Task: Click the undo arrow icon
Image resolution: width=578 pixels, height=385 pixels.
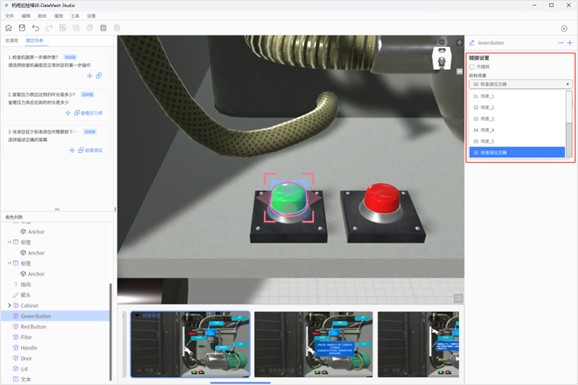Action: pyautogui.click(x=35, y=28)
